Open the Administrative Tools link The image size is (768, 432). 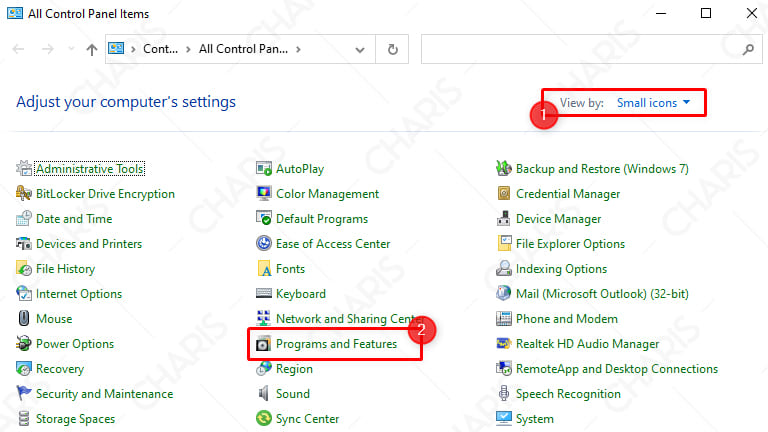(x=90, y=168)
